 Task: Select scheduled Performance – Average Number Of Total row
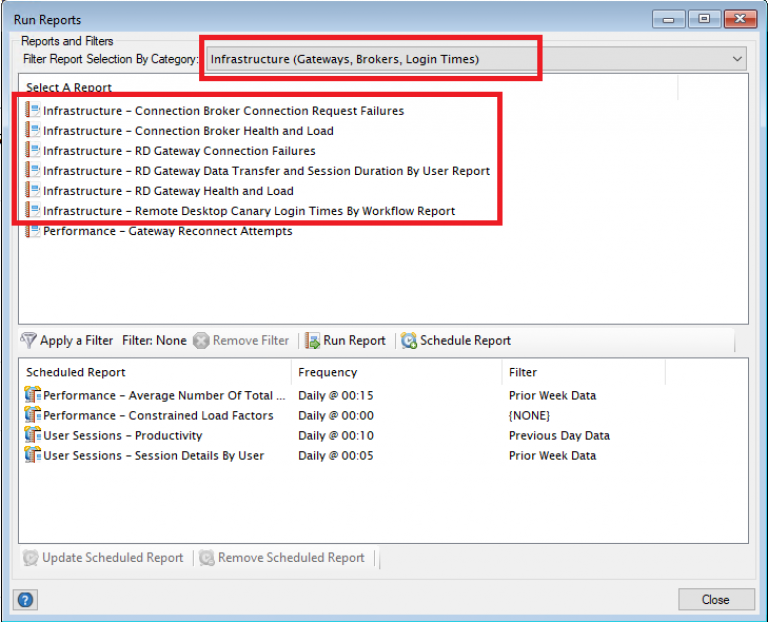(164, 395)
